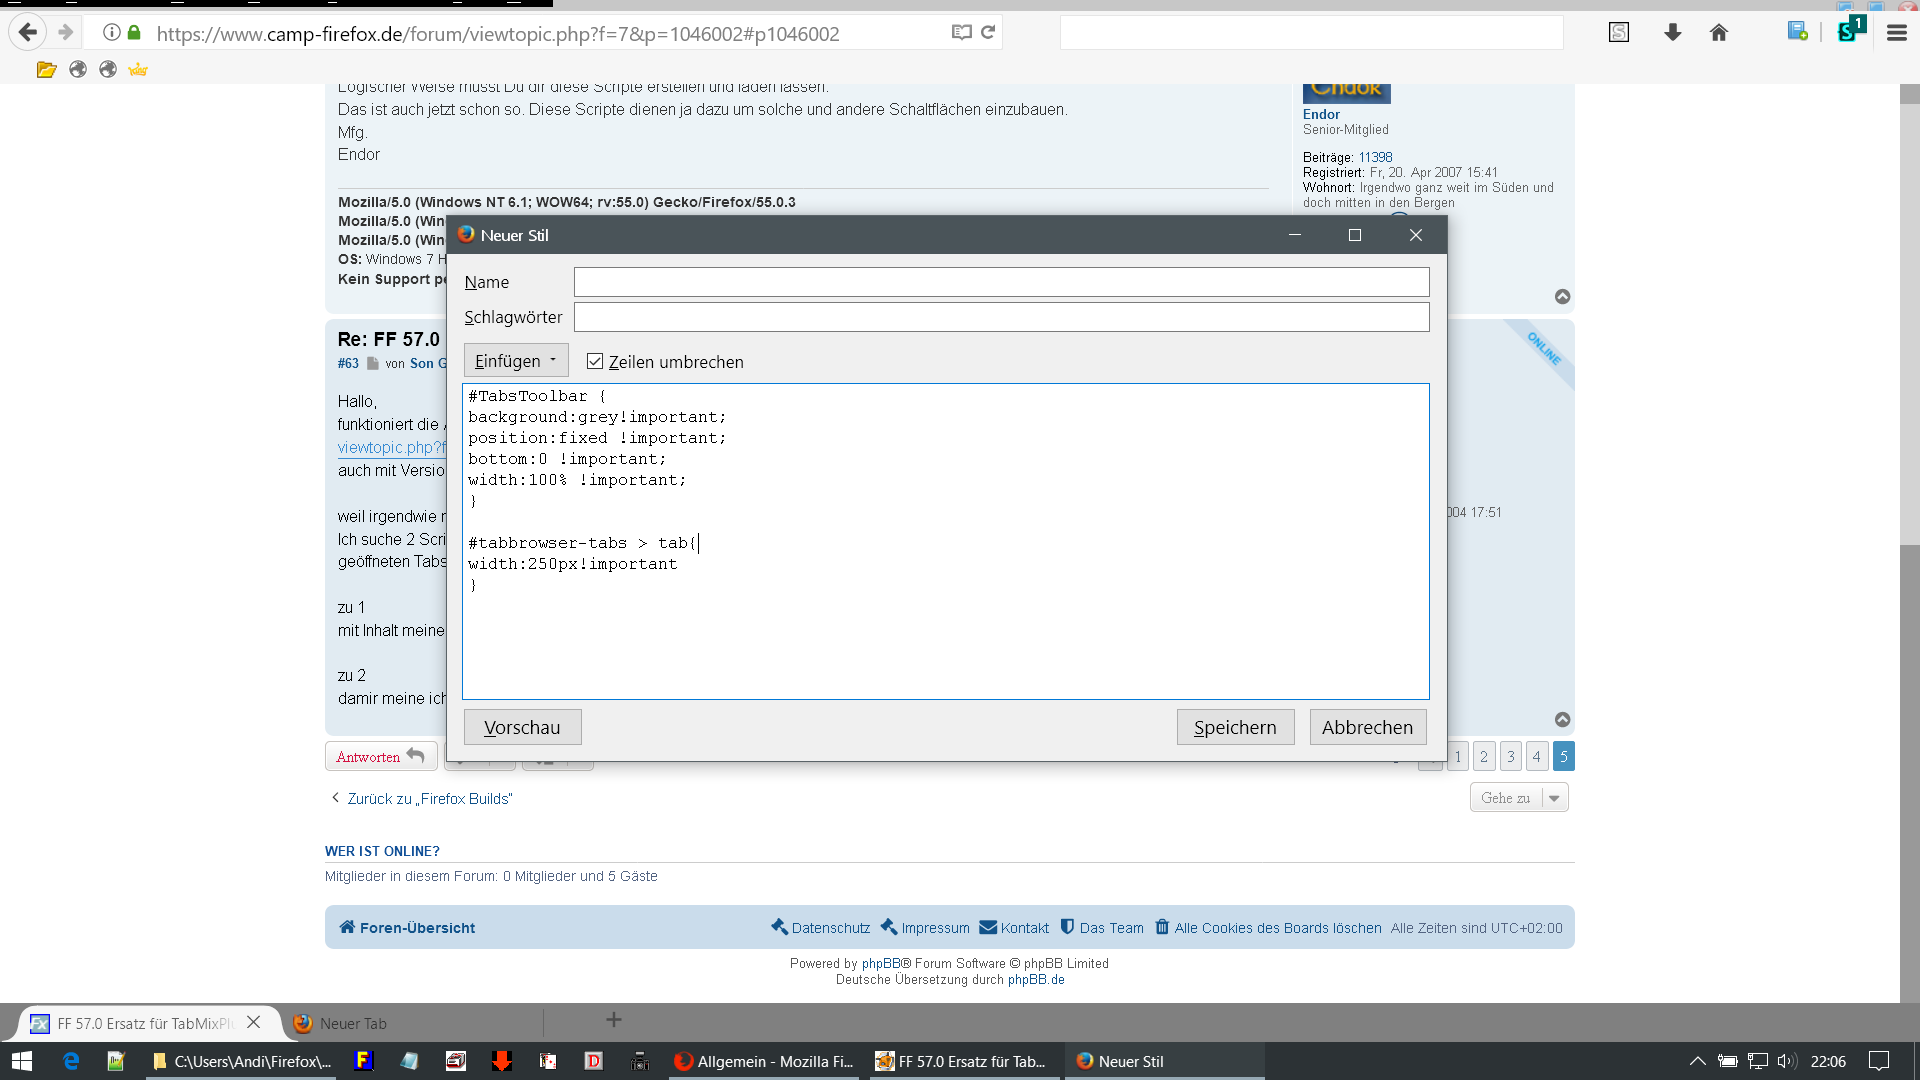This screenshot has height=1080, width=1920.
Task: Click the Speichern button
Action: tap(1235, 727)
